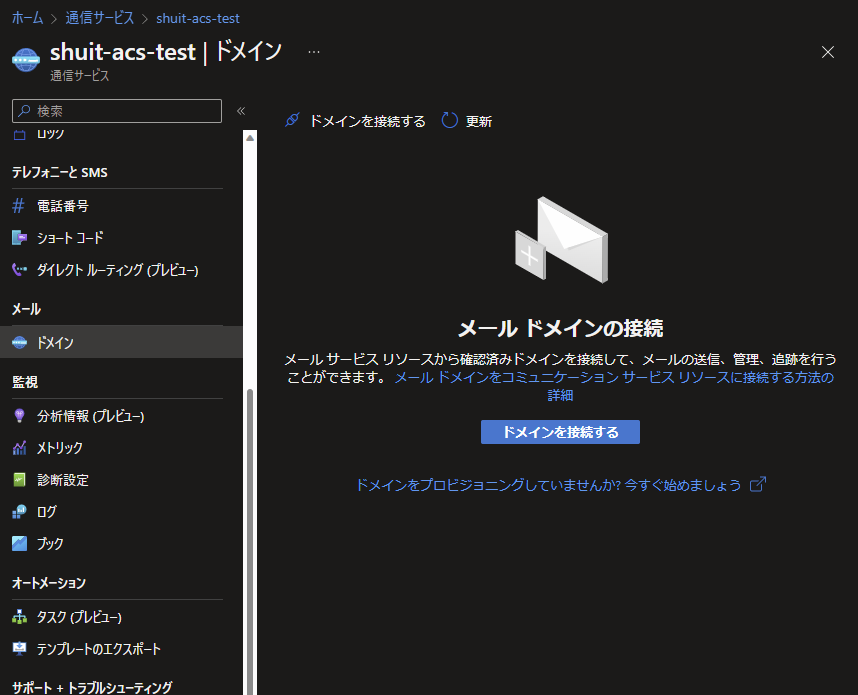Collapse the sidebar with the double chevron
The image size is (858, 695).
[241, 111]
